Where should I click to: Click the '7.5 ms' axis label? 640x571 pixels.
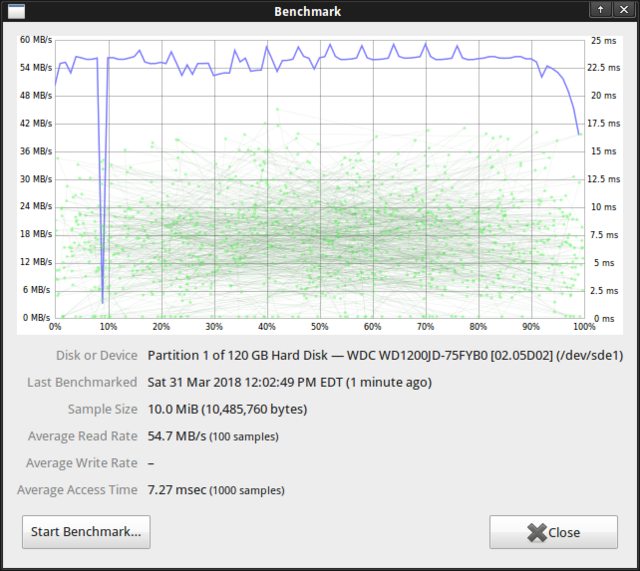coord(604,235)
